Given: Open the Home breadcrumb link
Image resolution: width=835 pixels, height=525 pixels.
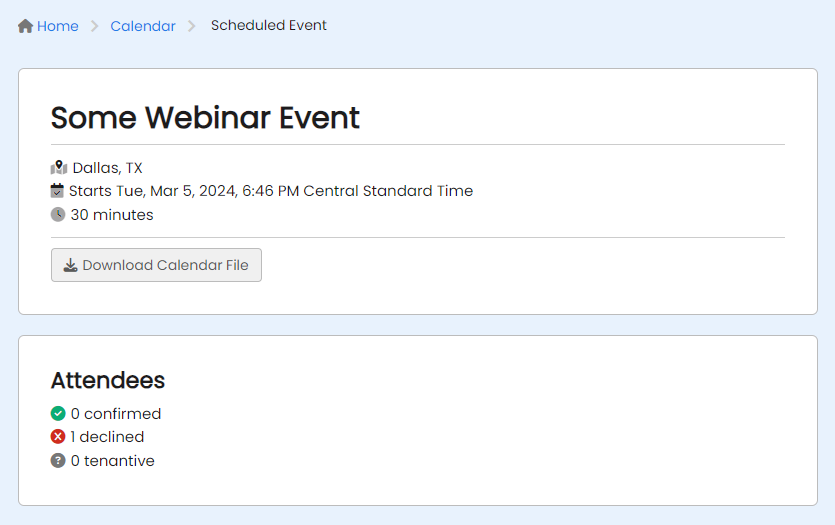Looking at the screenshot, I should click(57, 26).
